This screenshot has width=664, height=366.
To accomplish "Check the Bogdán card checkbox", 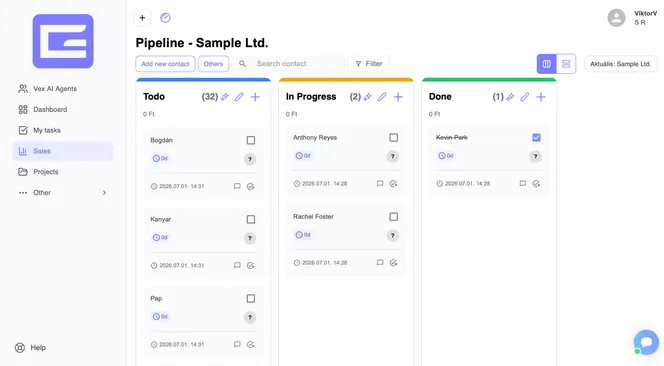I will pyautogui.click(x=251, y=140).
